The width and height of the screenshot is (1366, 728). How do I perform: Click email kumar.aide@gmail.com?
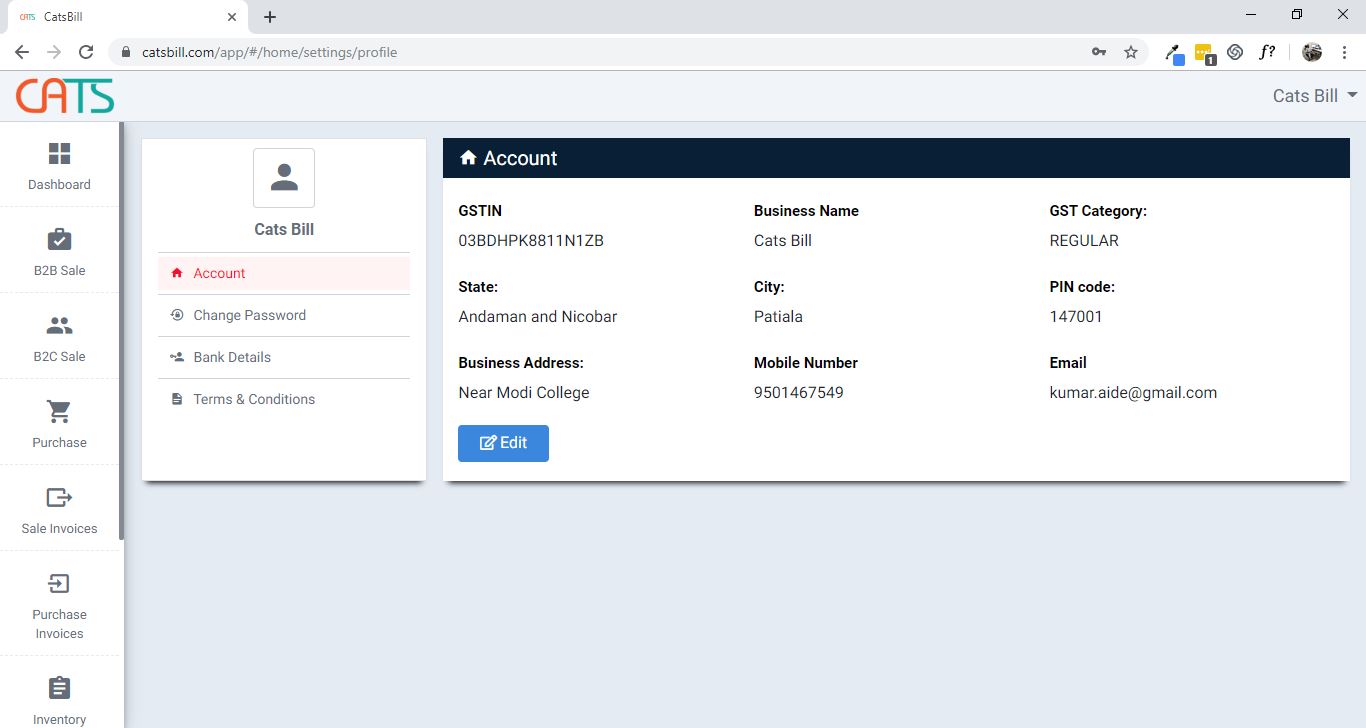(1133, 393)
